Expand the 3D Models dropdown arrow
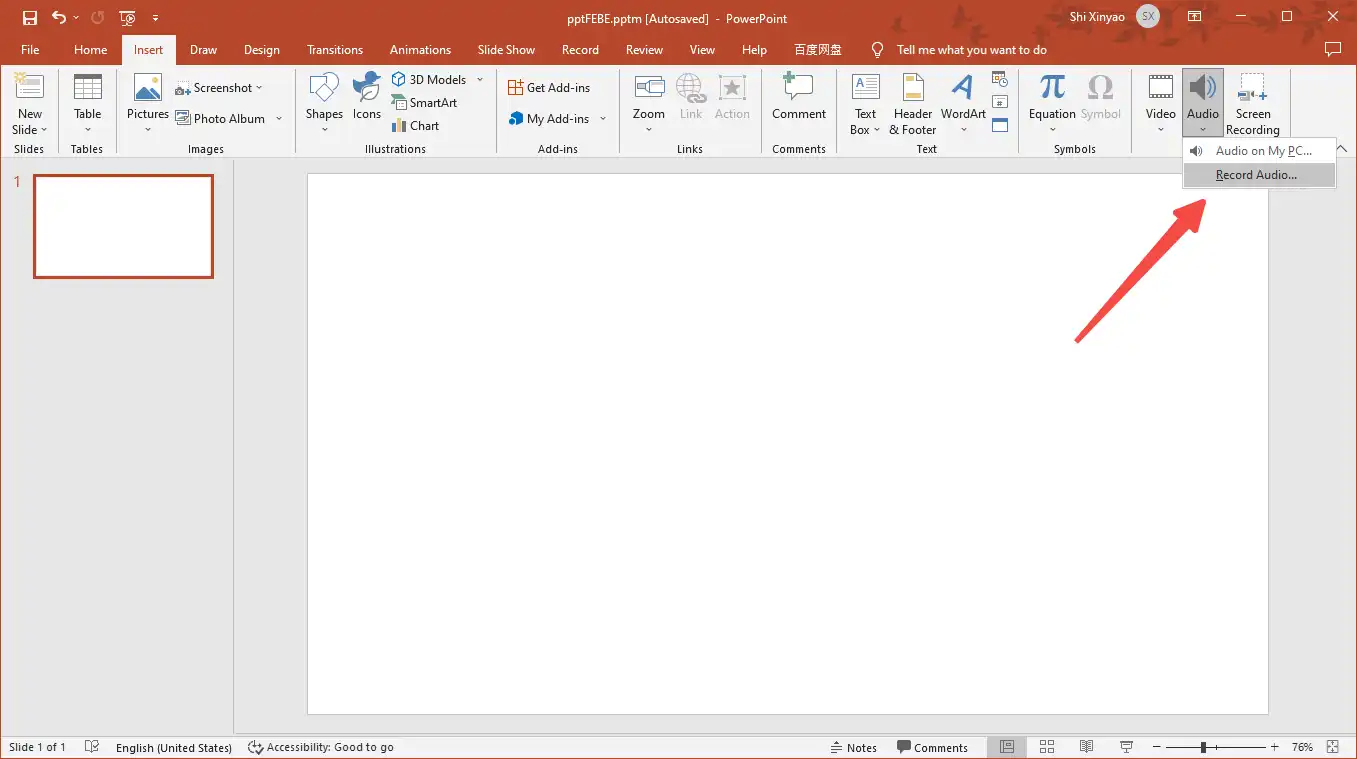Viewport: 1357px width, 759px height. (x=480, y=80)
